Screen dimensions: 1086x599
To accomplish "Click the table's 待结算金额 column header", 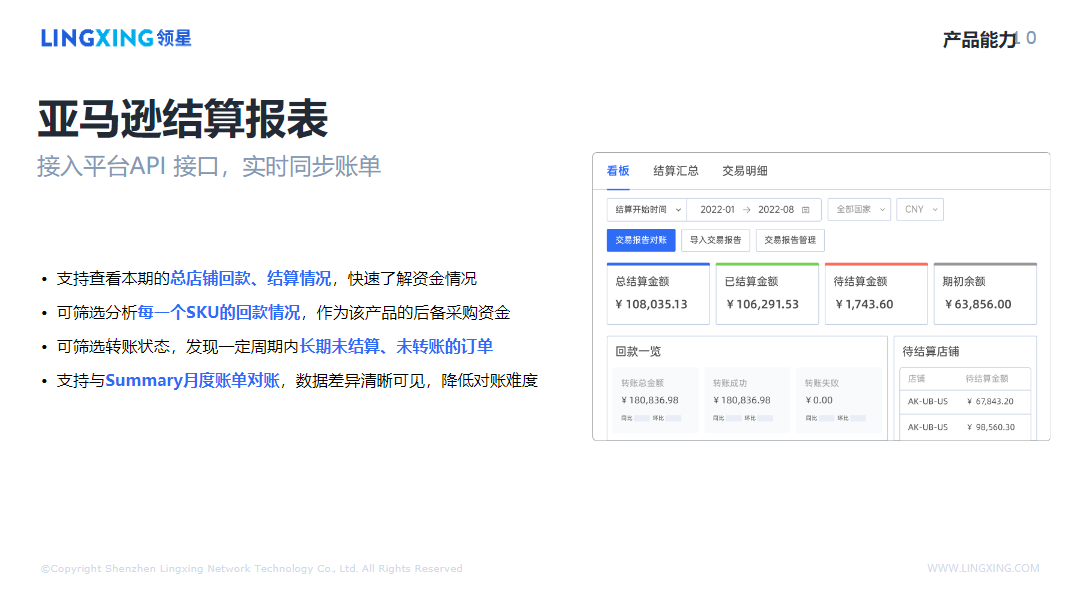I will point(987,379).
